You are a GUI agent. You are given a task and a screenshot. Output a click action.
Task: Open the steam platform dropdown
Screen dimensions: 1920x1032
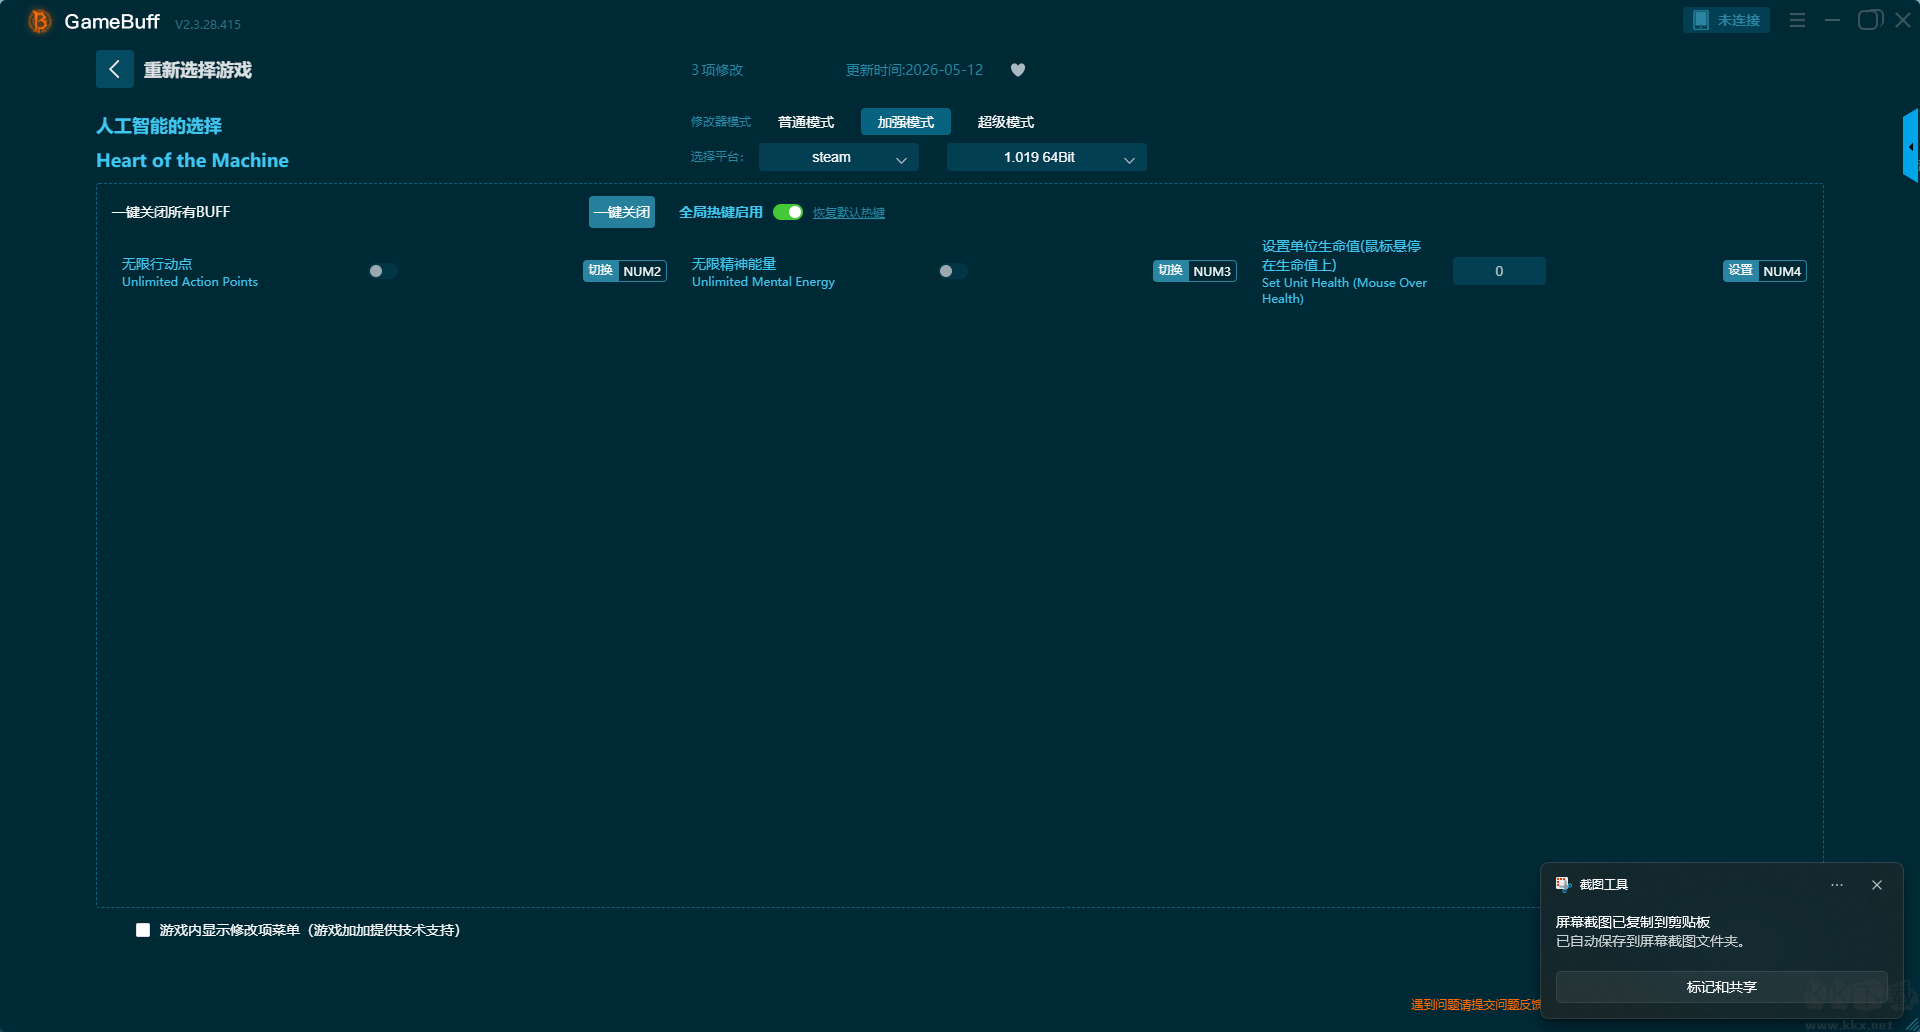point(839,157)
